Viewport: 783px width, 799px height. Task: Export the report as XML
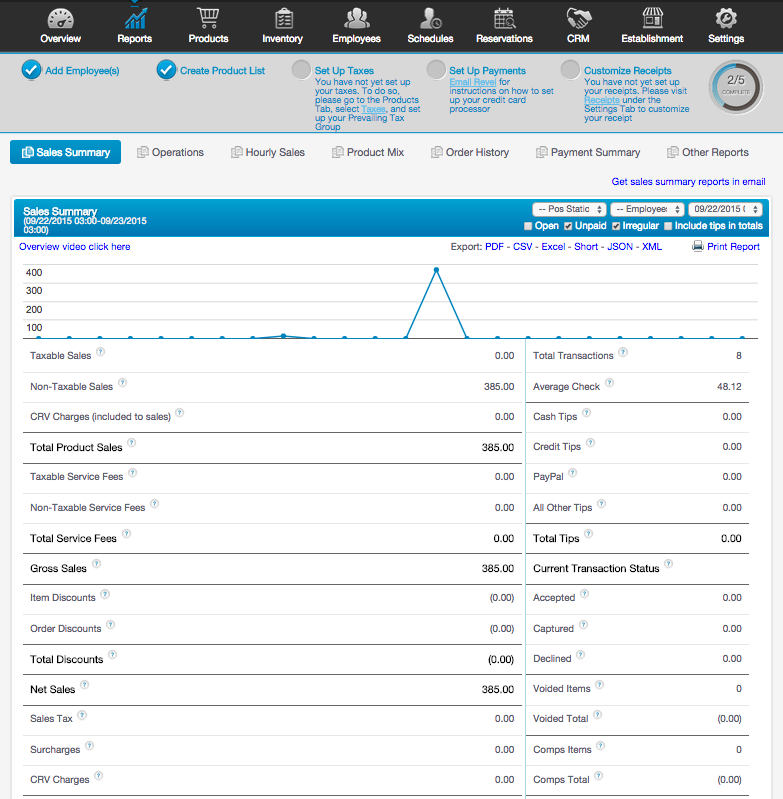tap(652, 247)
